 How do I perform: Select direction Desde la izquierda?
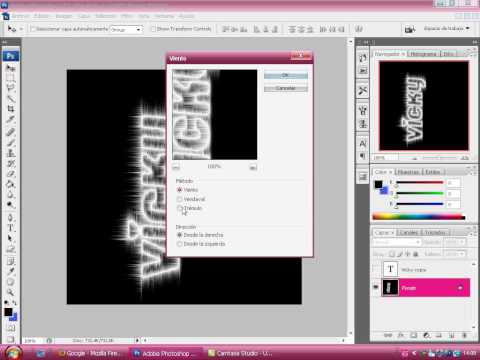[x=180, y=244]
